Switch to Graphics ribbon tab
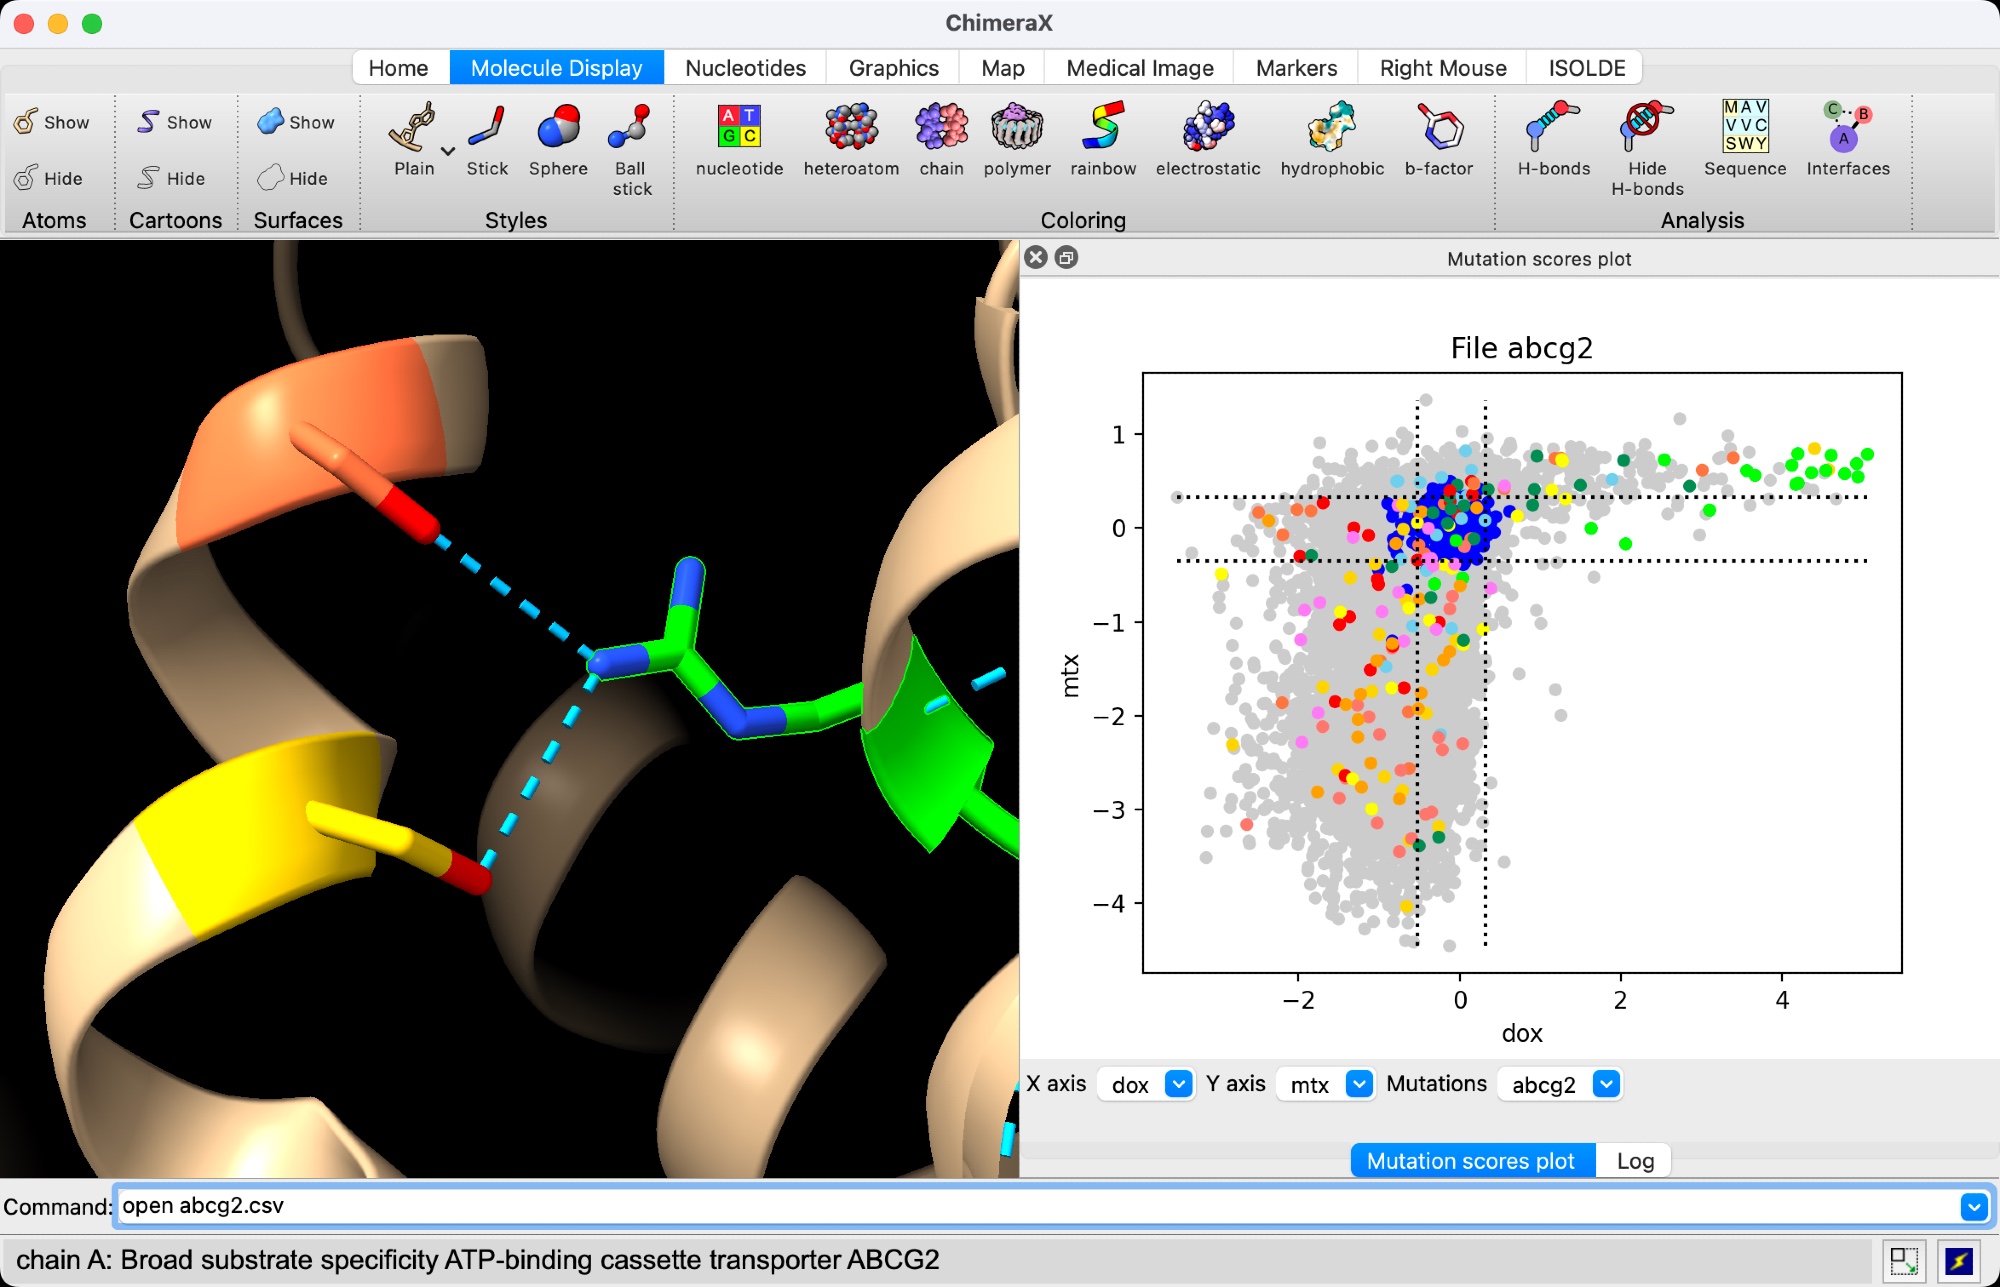This screenshot has width=2000, height=1287. (x=893, y=68)
